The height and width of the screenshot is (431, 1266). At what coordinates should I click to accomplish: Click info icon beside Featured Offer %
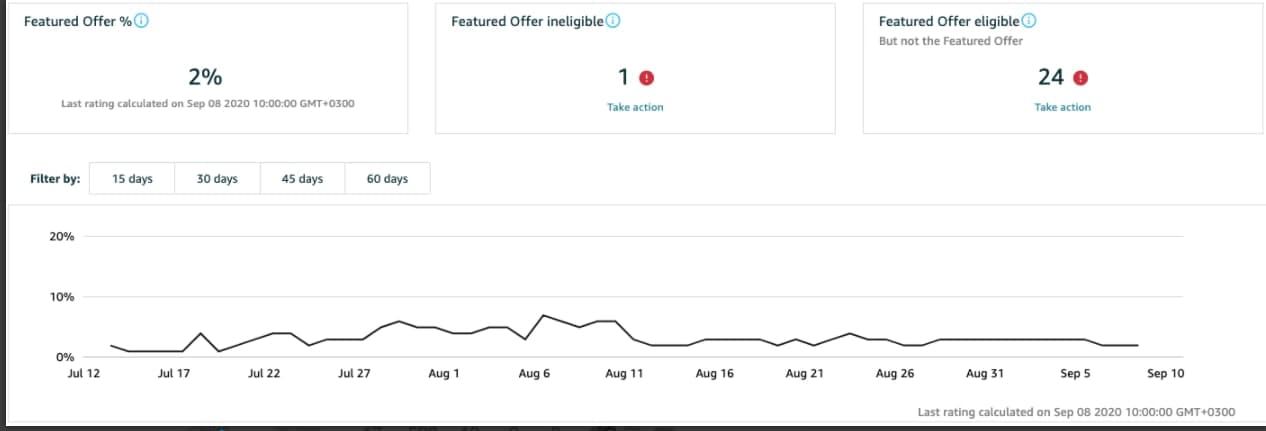(142, 22)
